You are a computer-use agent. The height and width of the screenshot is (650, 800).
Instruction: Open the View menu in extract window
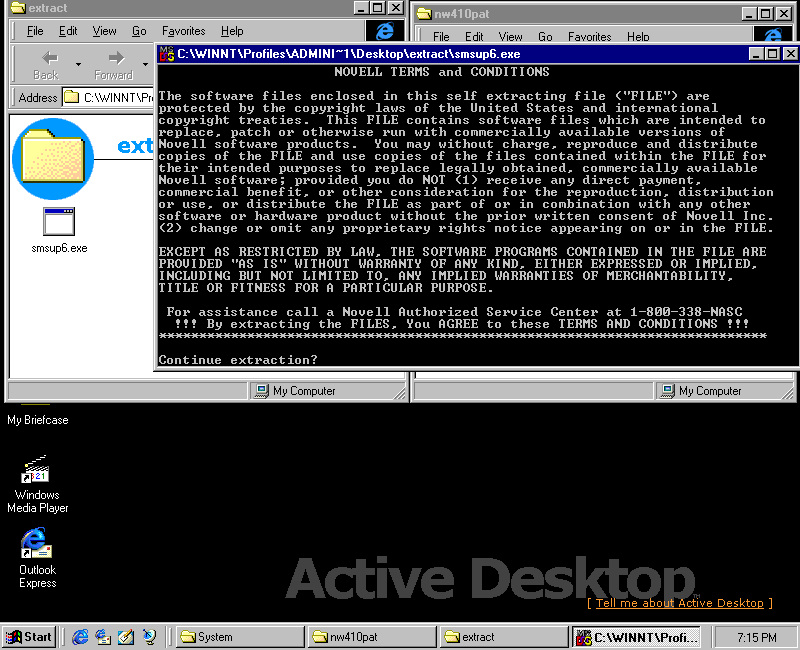click(x=105, y=31)
